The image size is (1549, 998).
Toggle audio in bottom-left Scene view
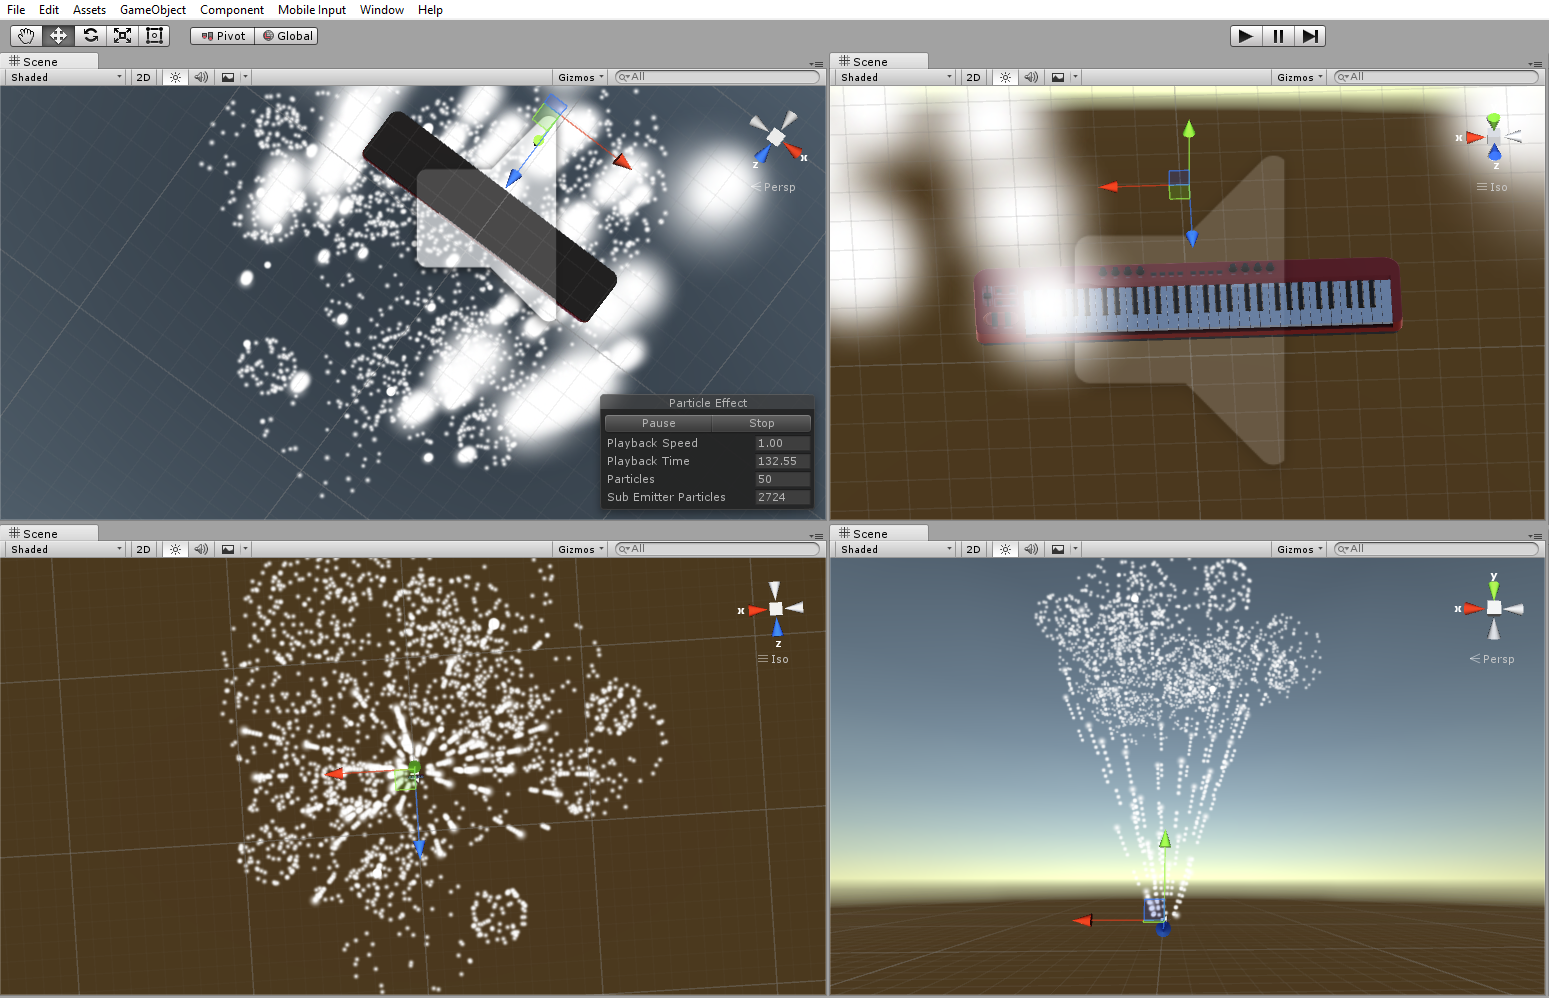tap(201, 549)
